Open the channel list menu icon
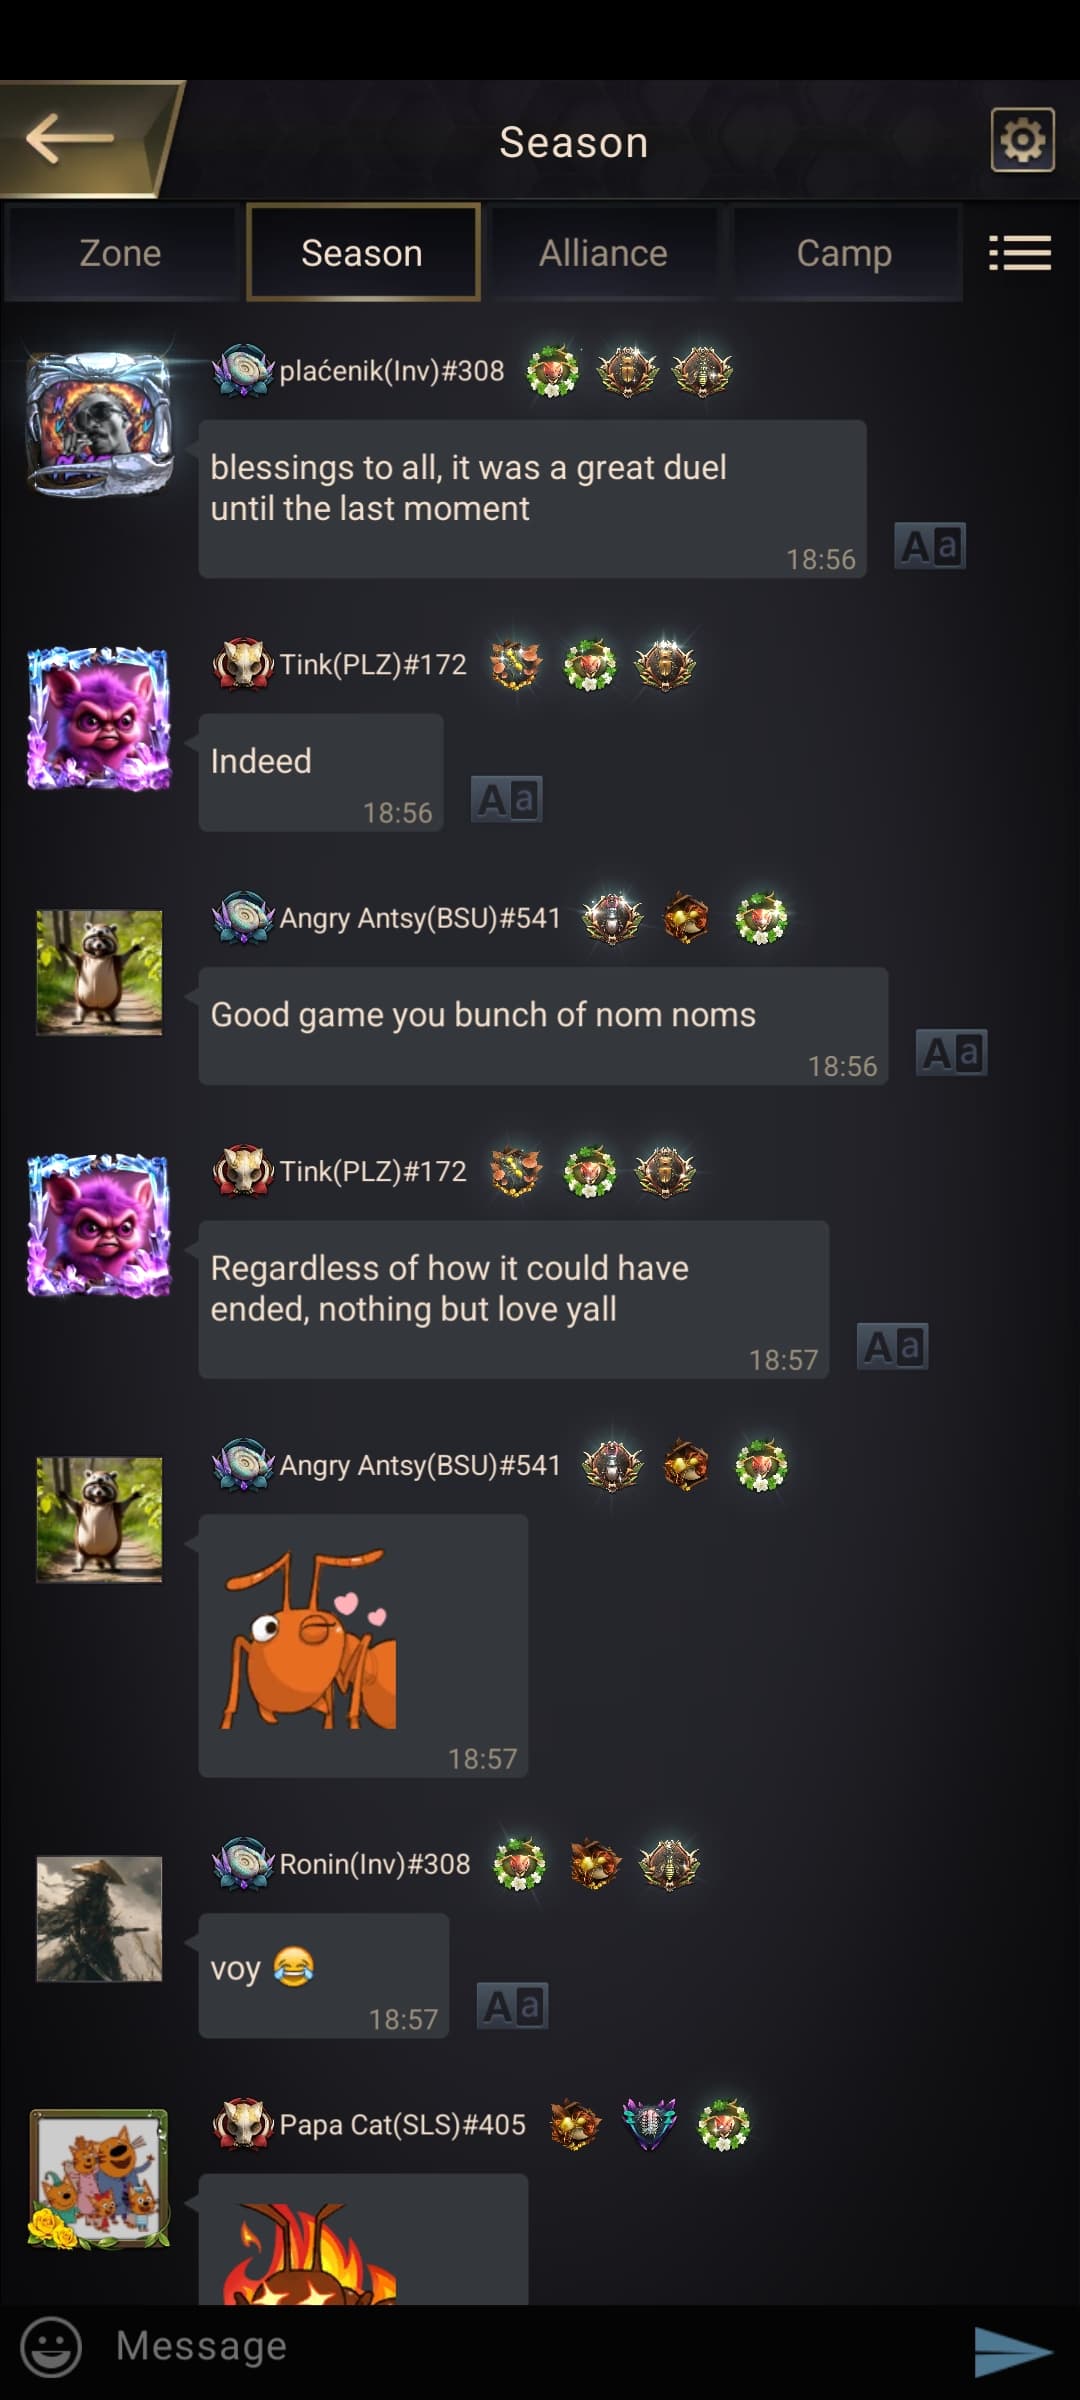The image size is (1080, 2400). coord(1019,253)
